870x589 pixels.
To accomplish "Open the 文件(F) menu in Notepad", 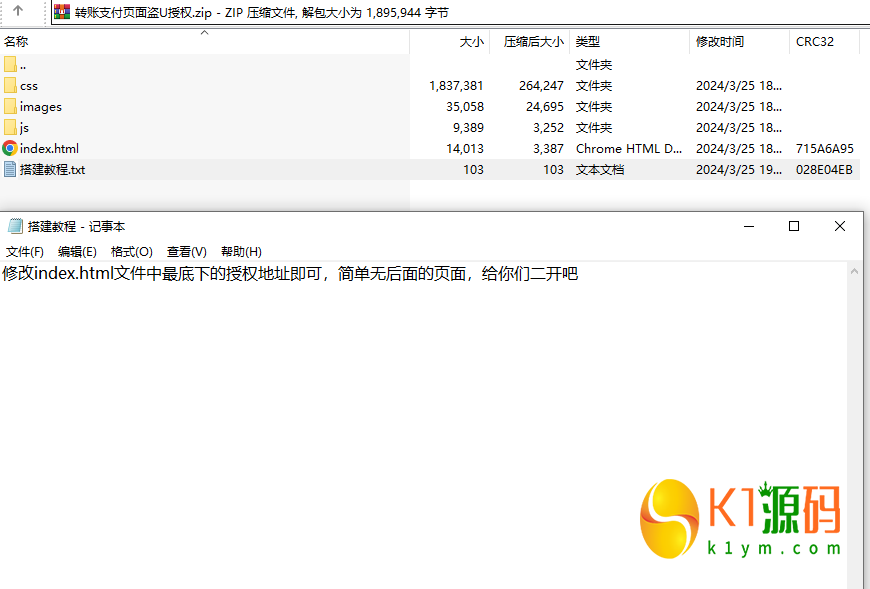I will tap(24, 252).
